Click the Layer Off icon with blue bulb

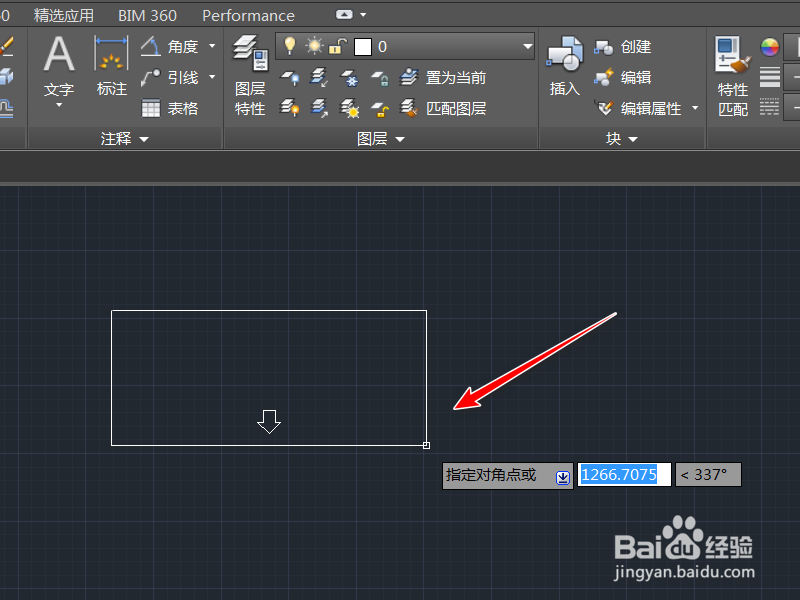(x=290, y=78)
